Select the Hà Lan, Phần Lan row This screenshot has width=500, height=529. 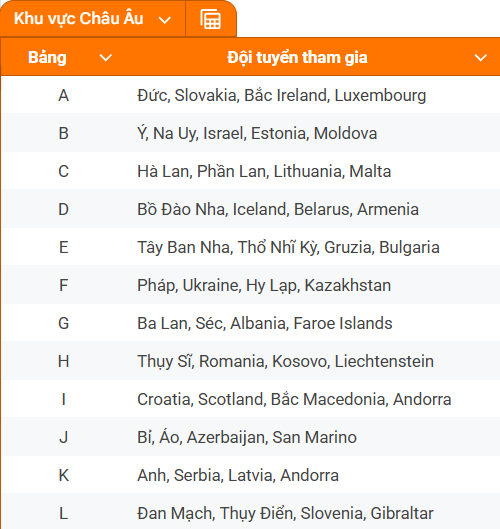(250, 171)
